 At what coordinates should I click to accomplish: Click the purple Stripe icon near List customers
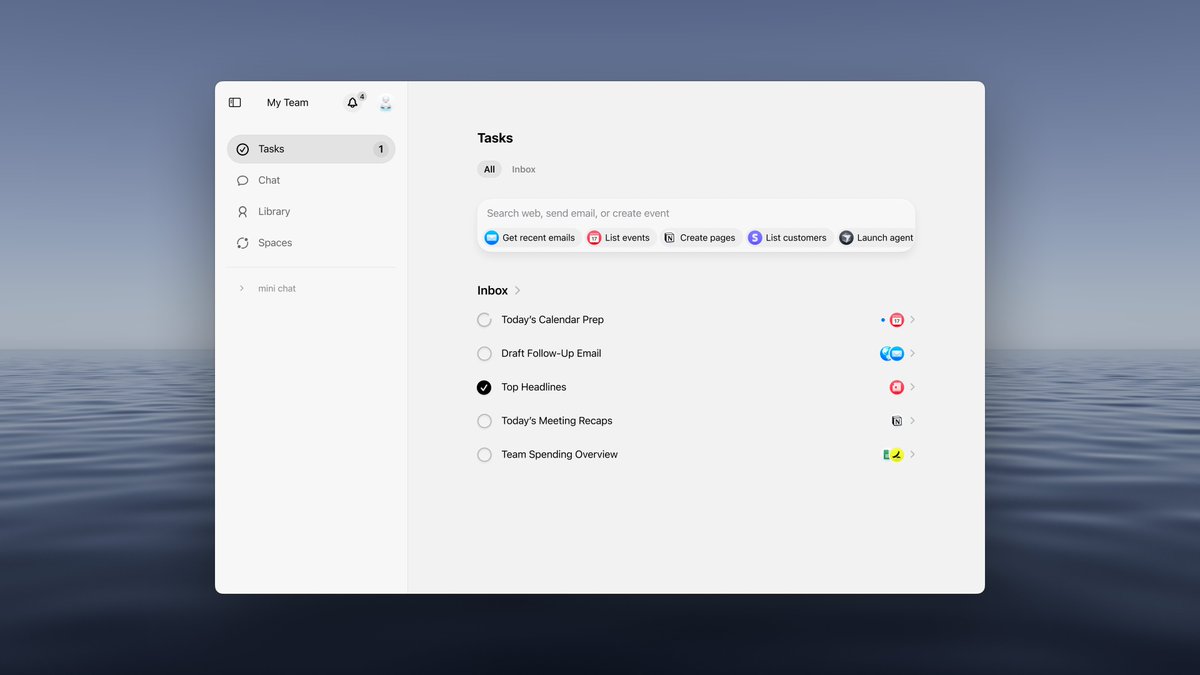[755, 237]
